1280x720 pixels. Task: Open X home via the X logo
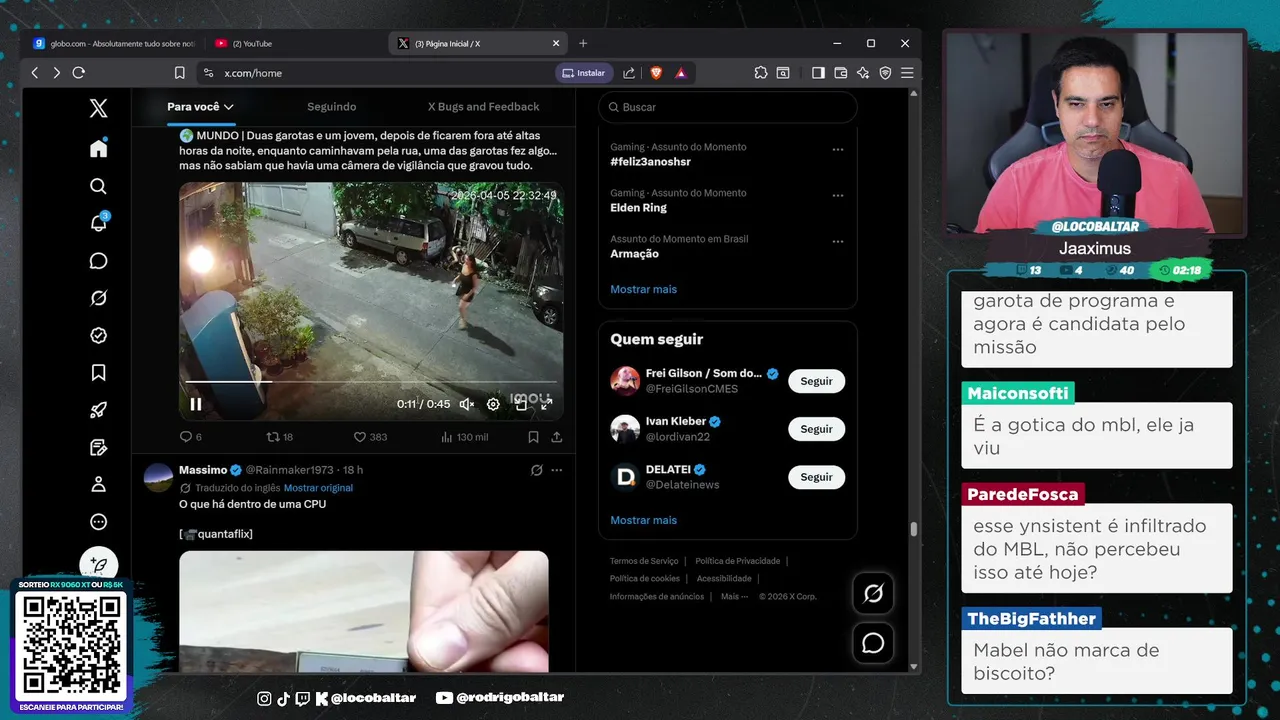click(x=98, y=109)
